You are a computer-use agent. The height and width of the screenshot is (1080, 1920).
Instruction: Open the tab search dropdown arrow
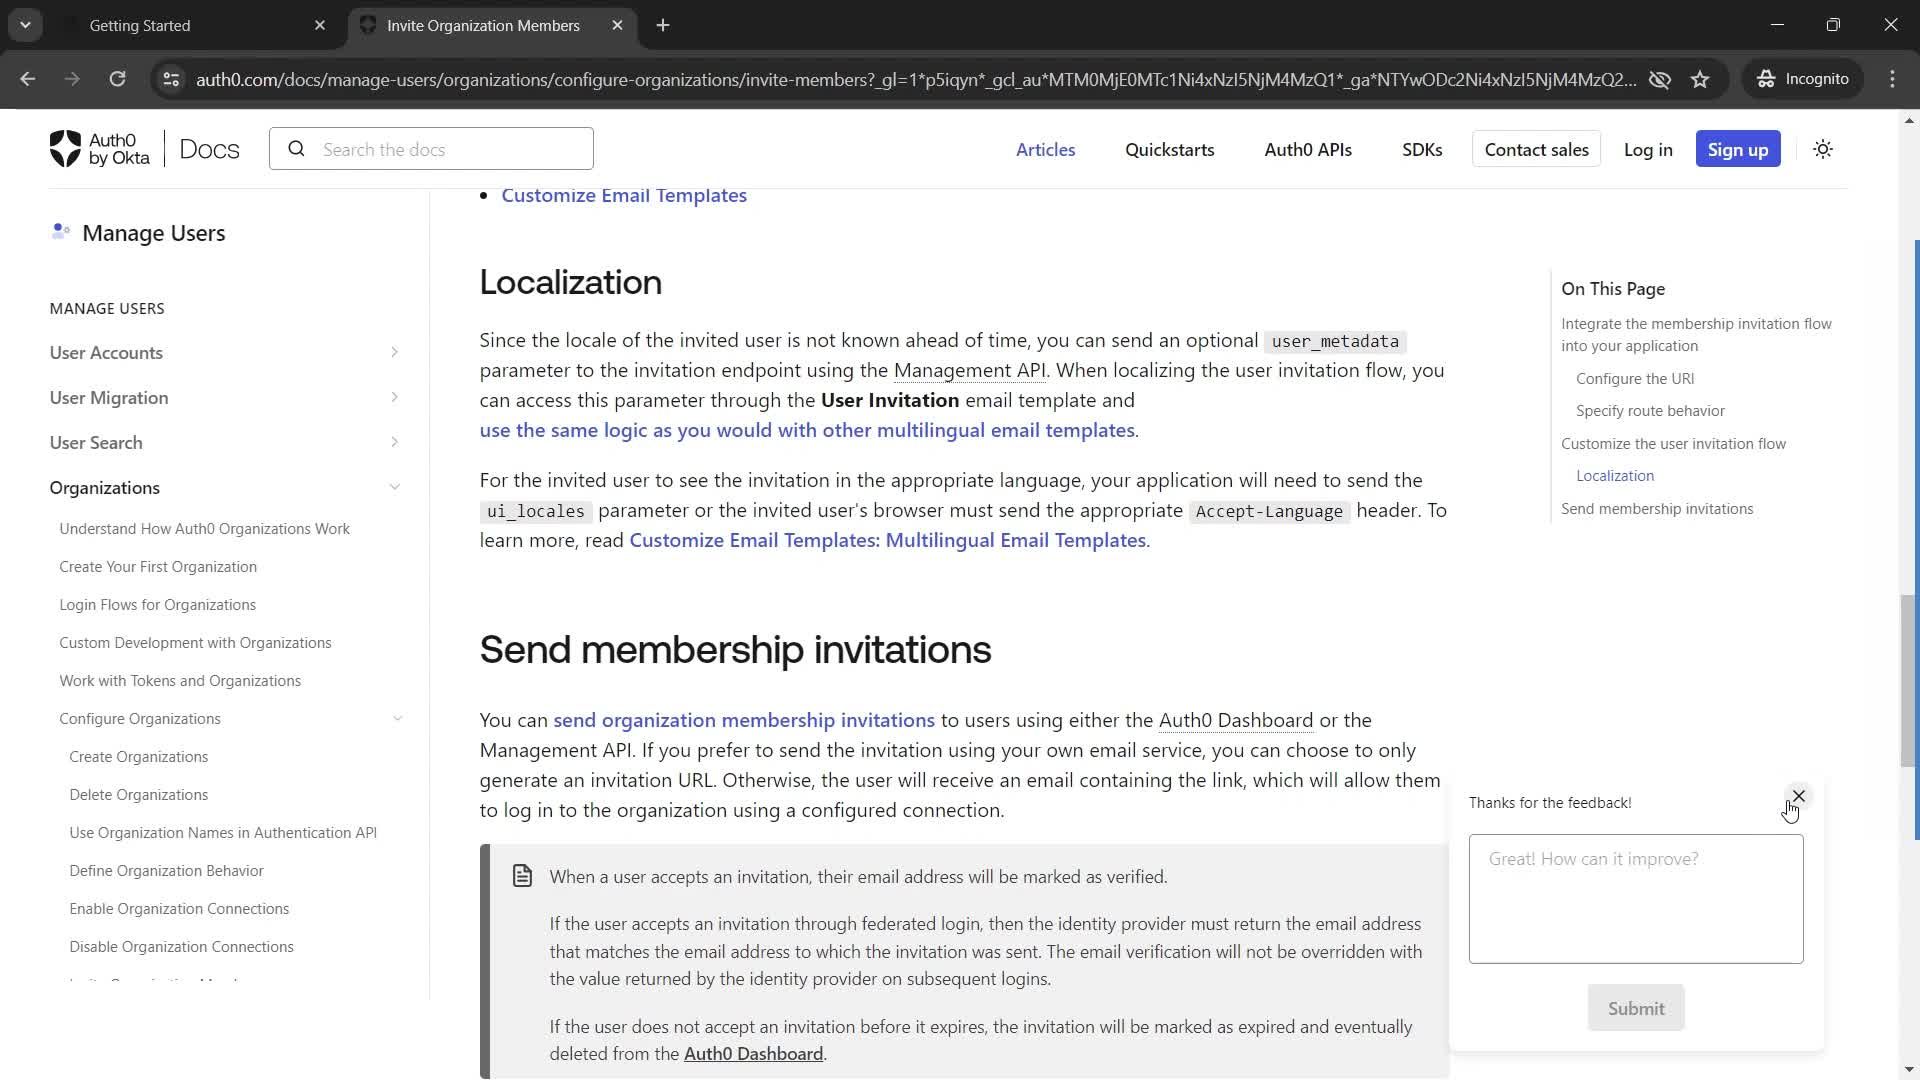(x=25, y=25)
